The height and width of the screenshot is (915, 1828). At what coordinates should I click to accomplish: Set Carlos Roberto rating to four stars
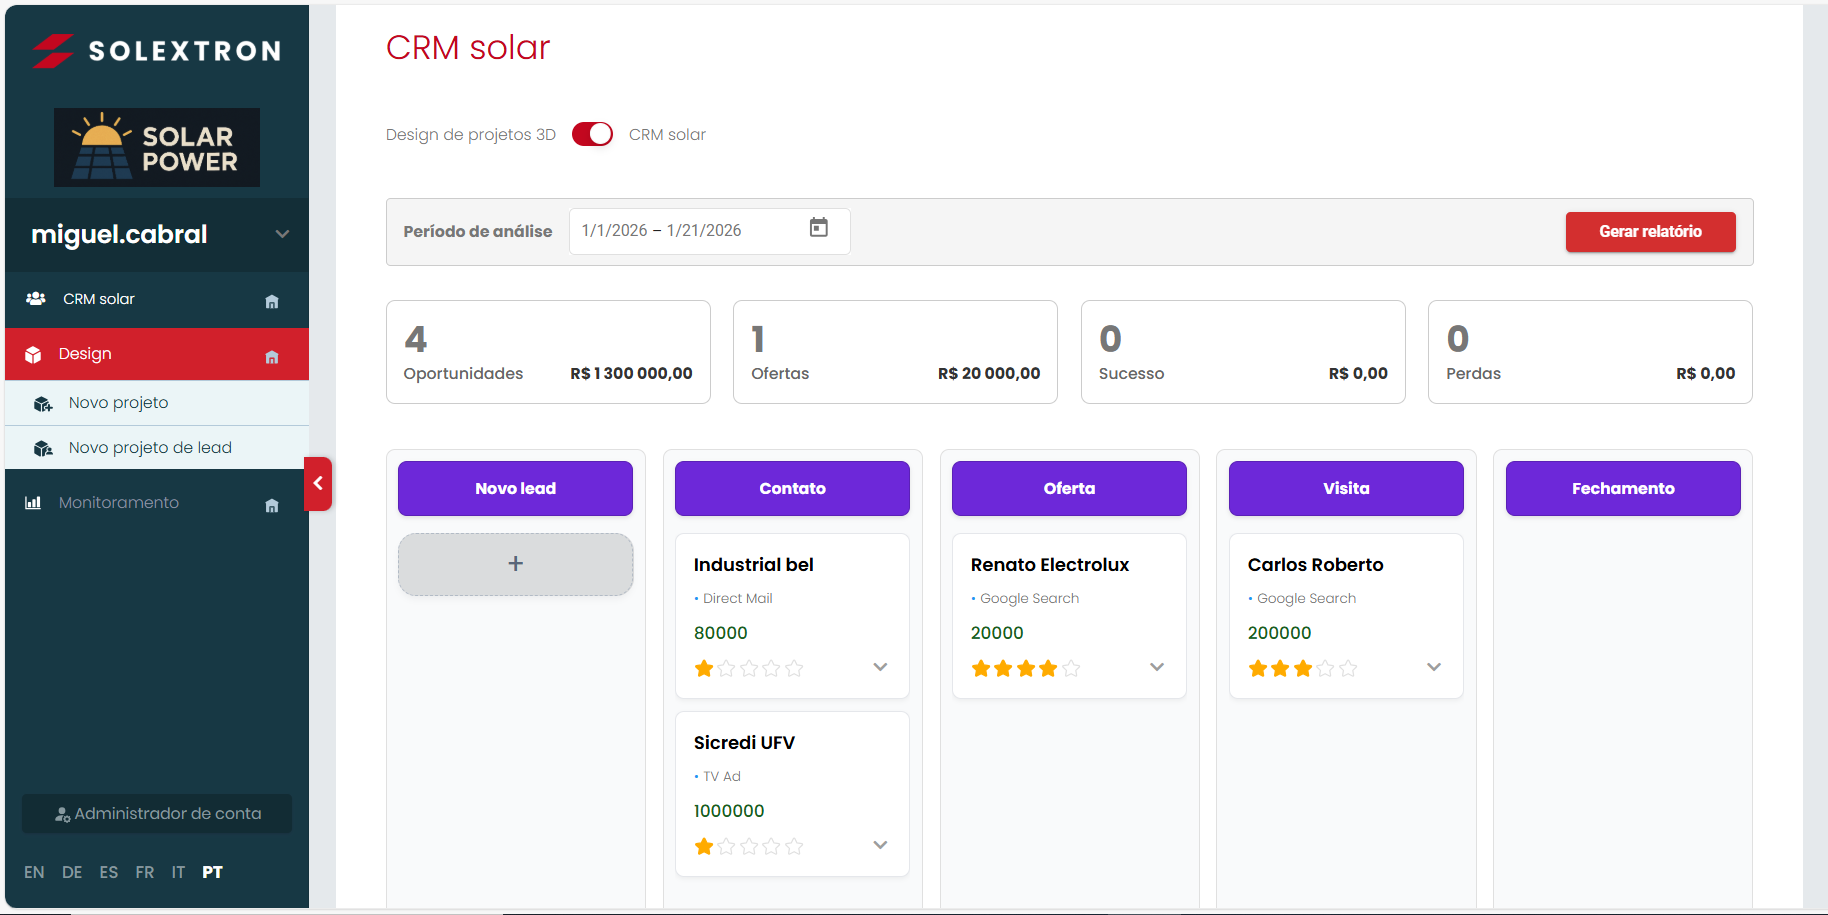tap(1326, 668)
